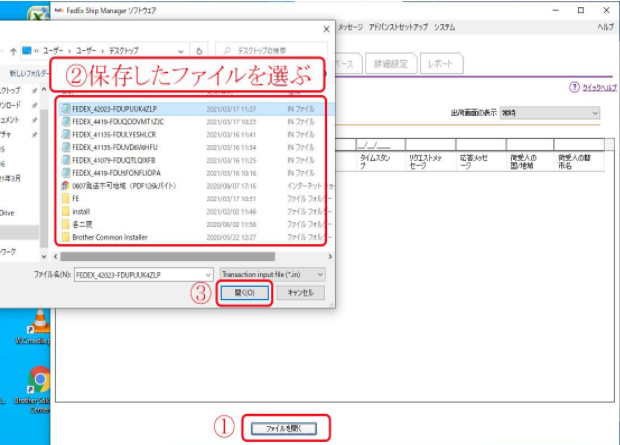Close the file open dialog

tap(326, 29)
